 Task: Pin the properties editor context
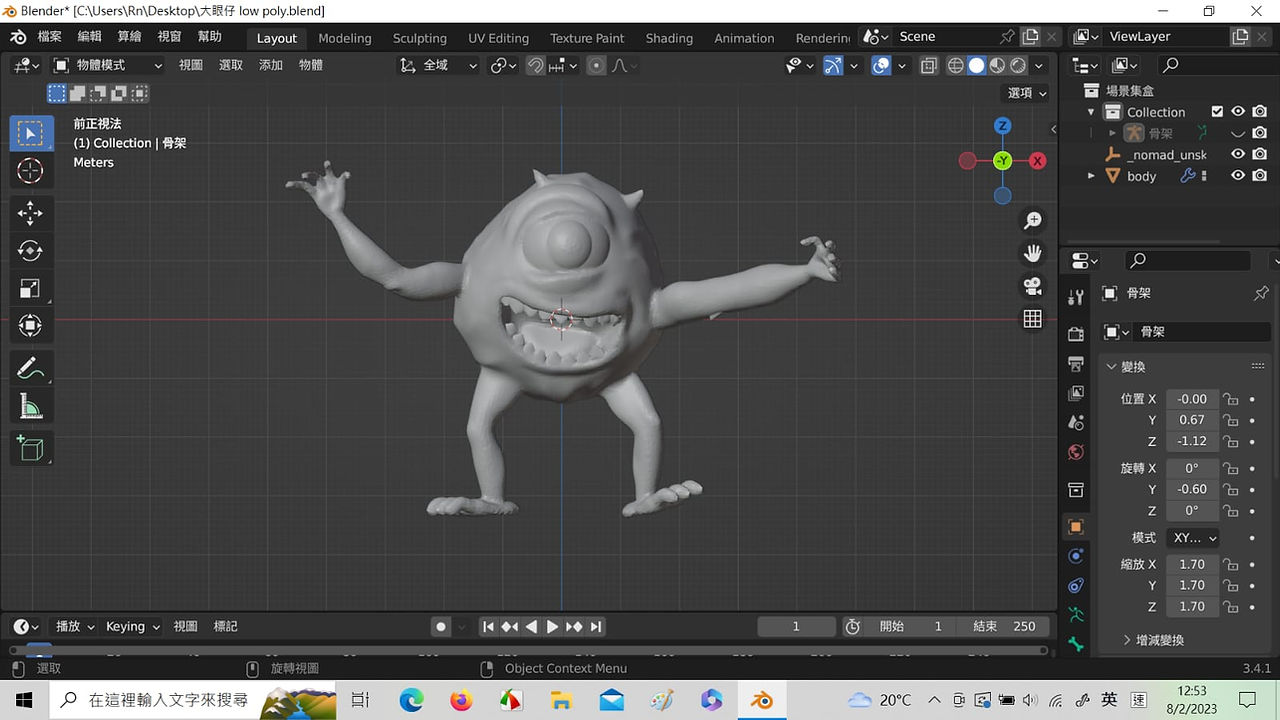[x=1260, y=293]
